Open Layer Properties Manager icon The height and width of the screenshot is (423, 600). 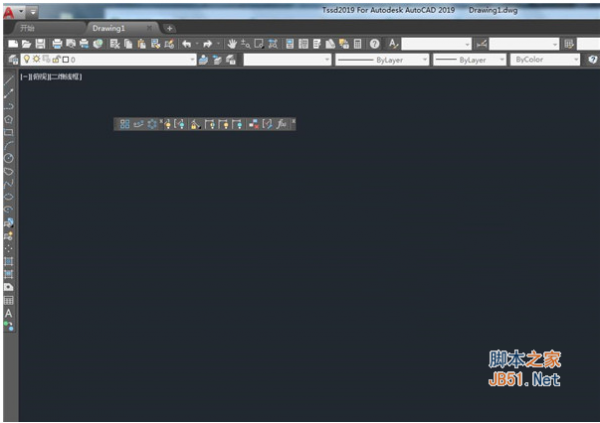click(13, 60)
